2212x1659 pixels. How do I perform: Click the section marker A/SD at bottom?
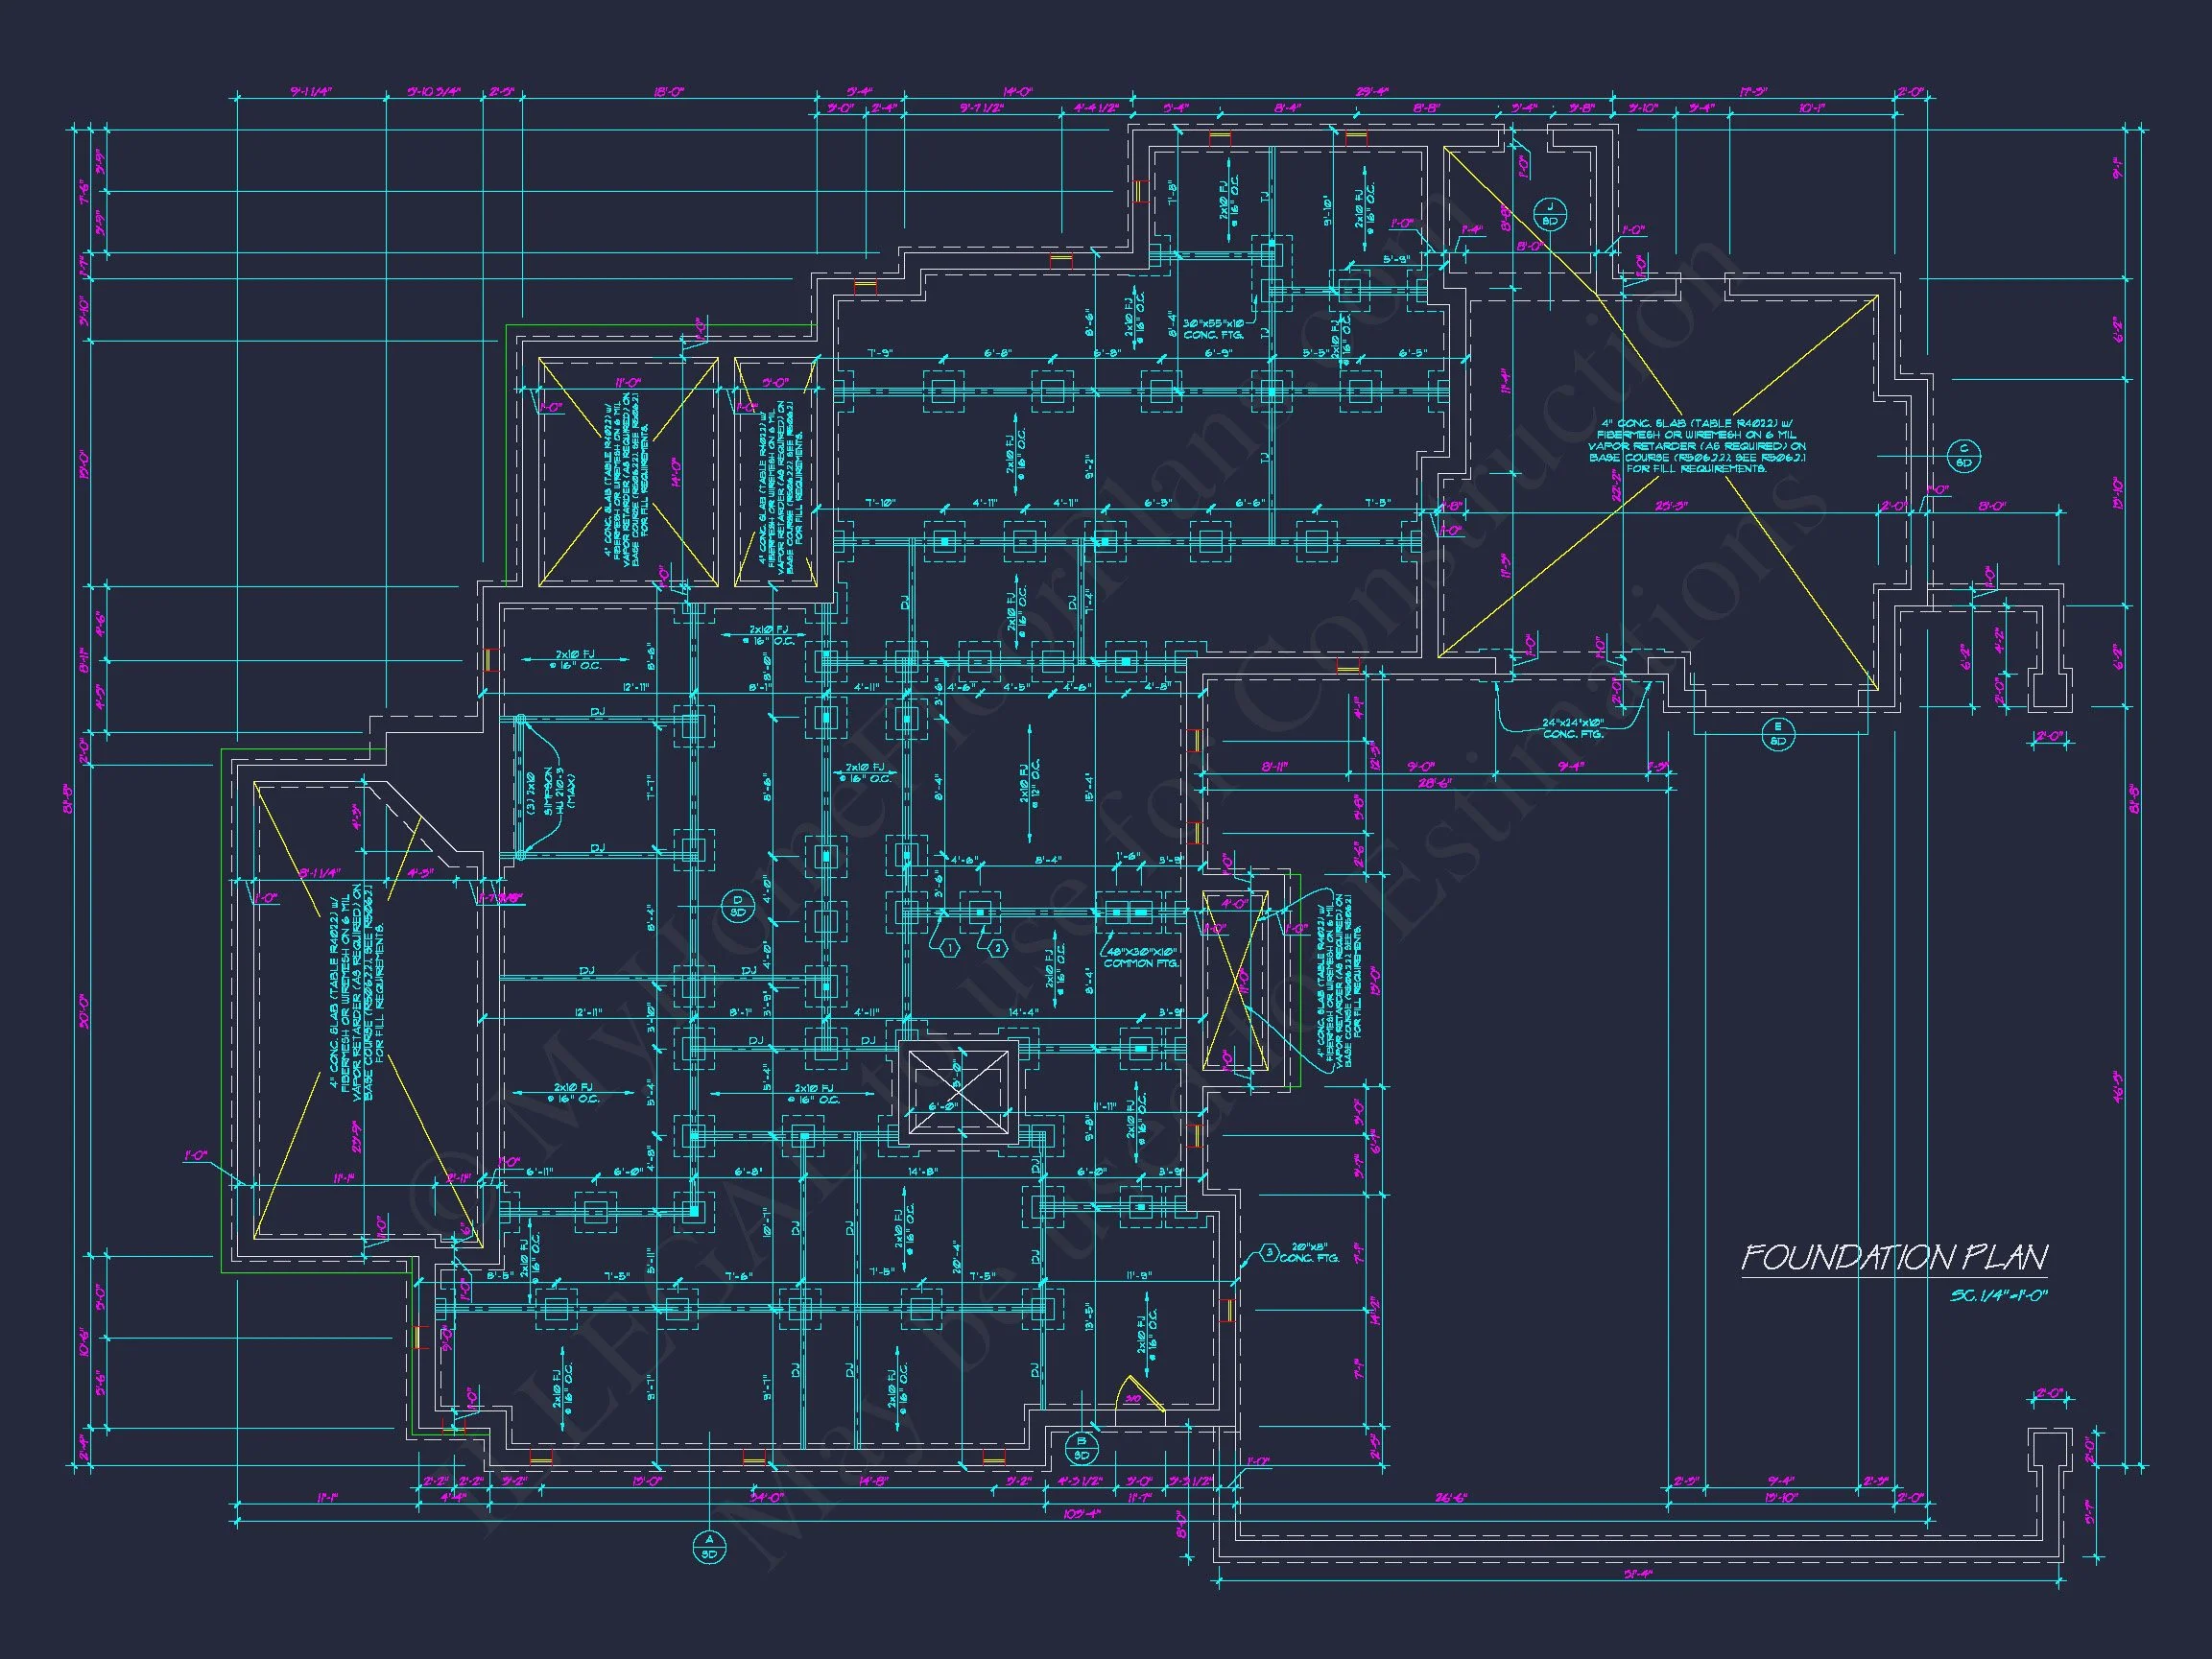click(x=709, y=1549)
